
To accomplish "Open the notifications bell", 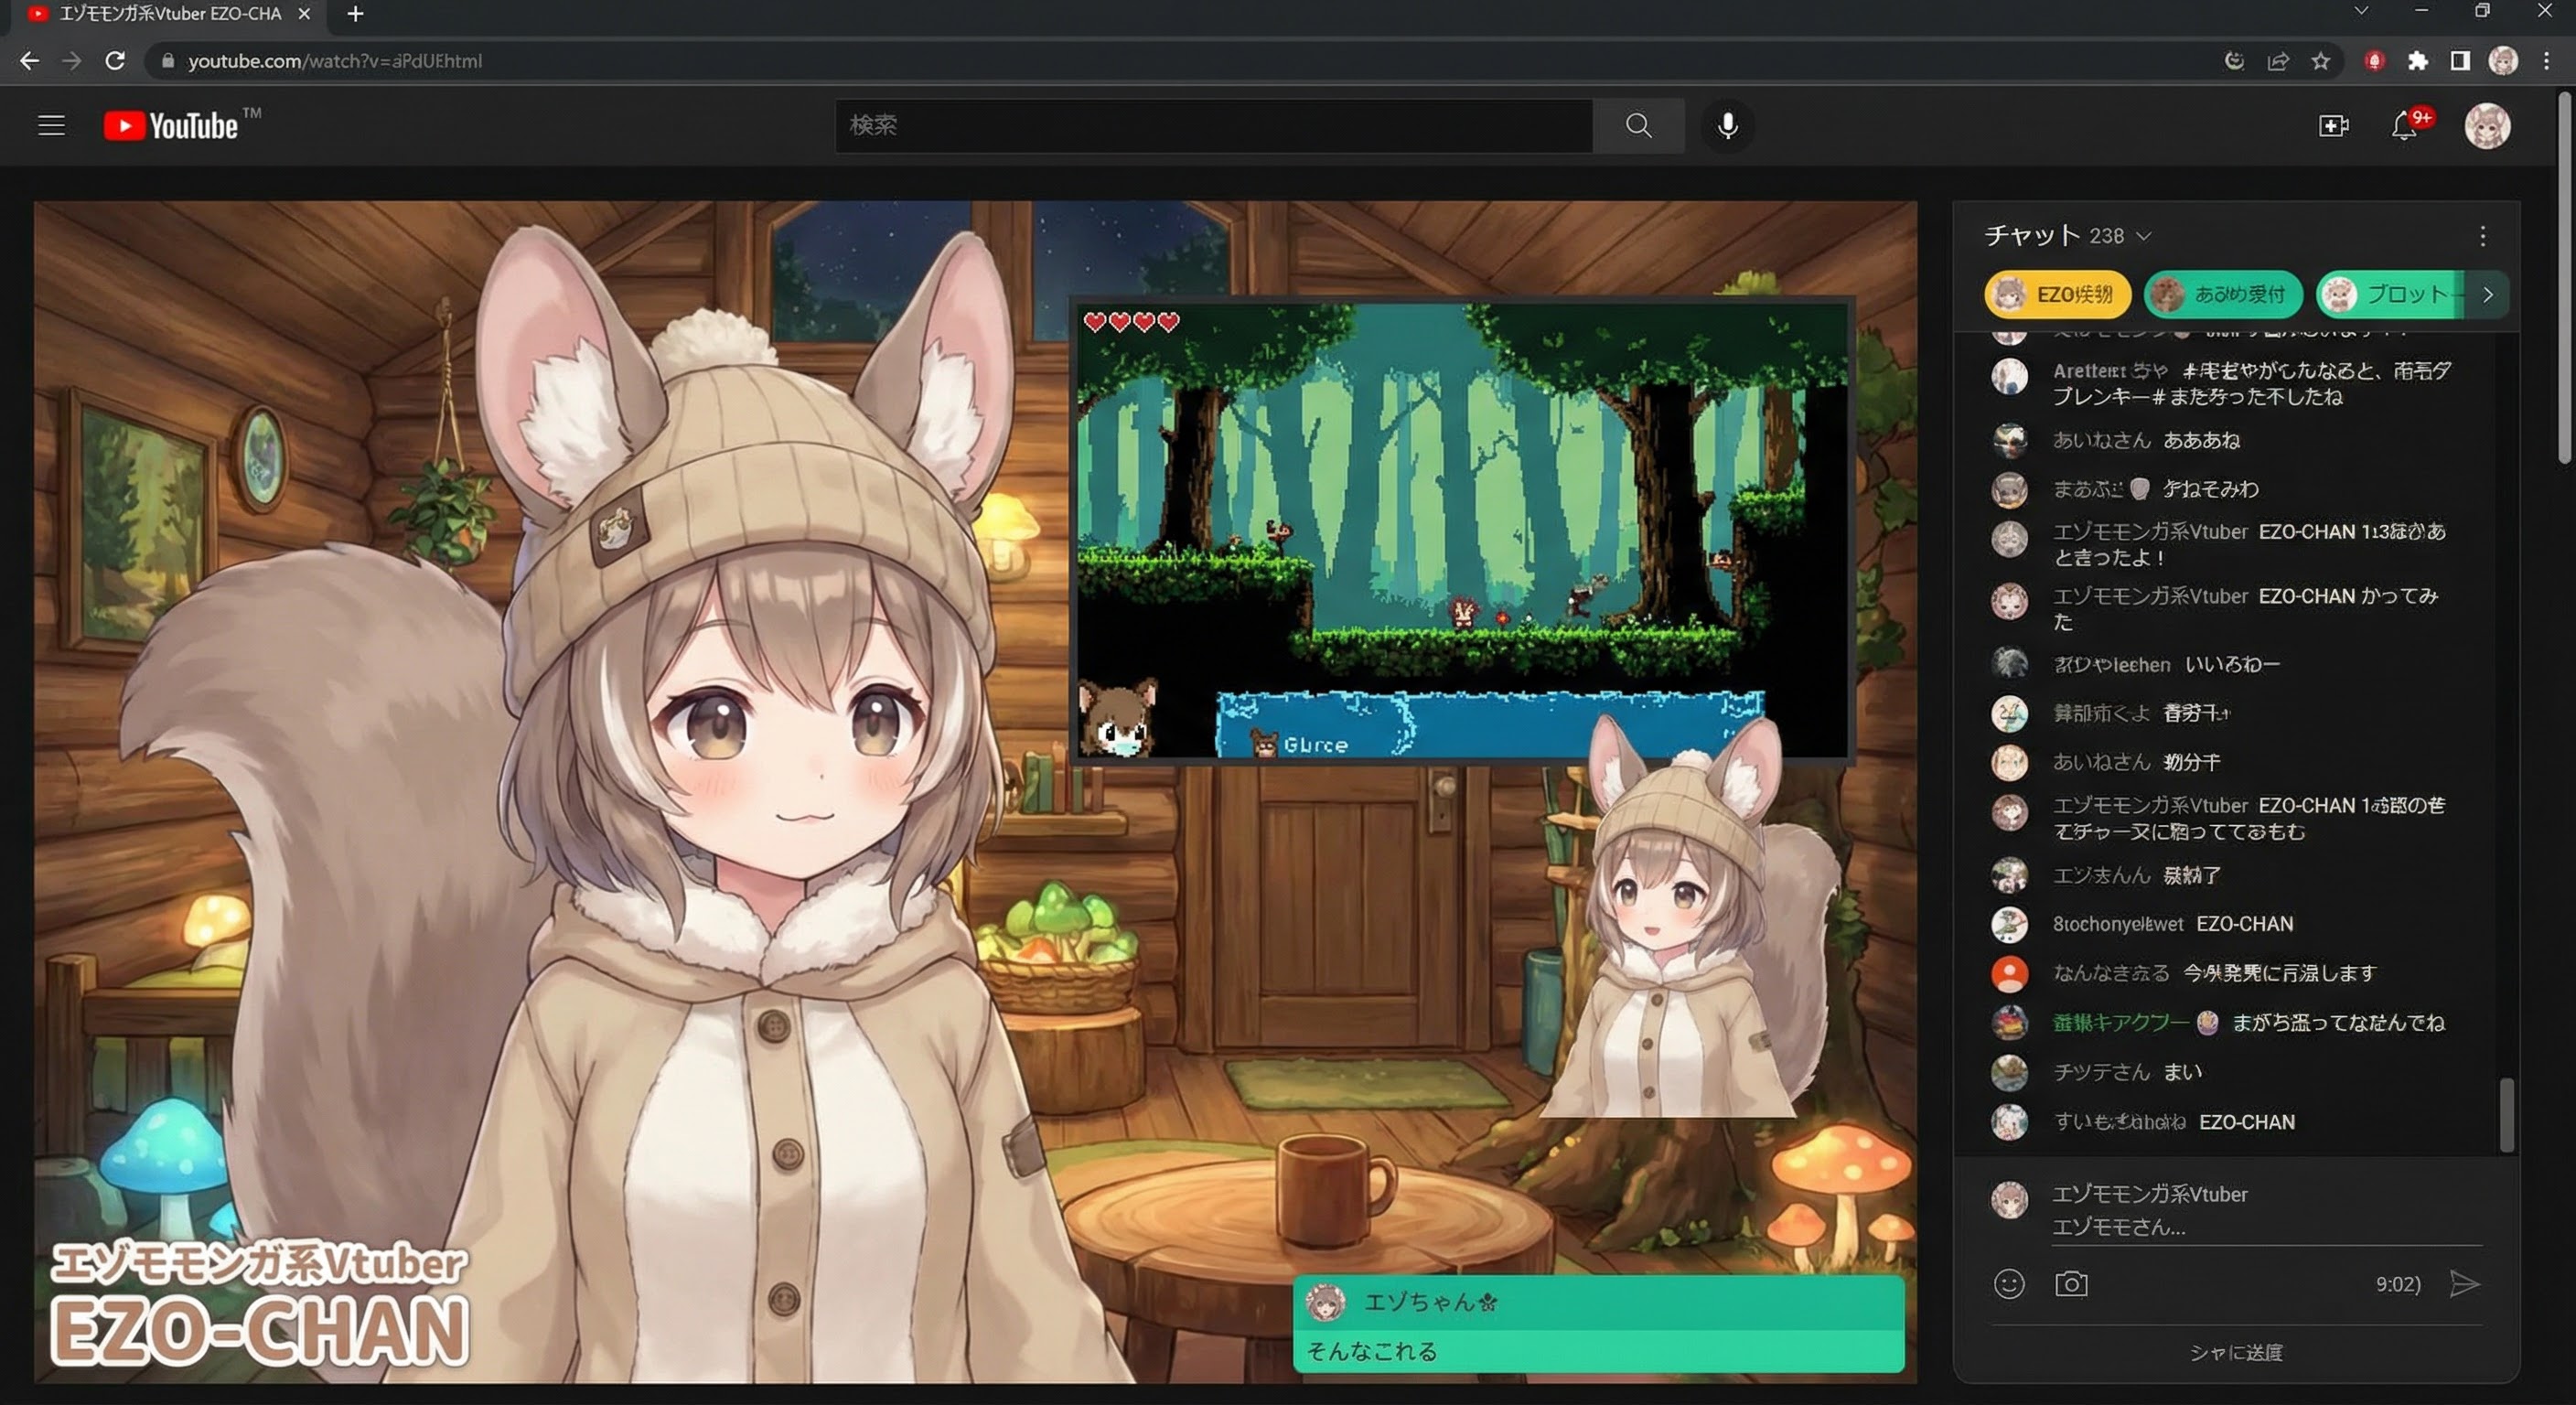I will (x=2404, y=126).
